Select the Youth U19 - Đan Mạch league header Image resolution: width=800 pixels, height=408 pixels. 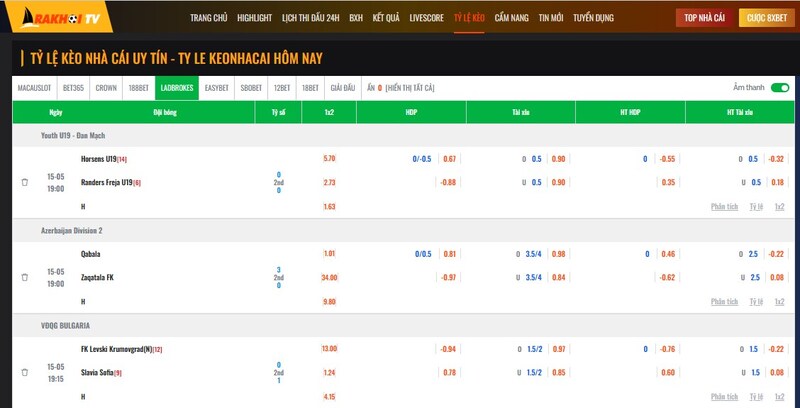tap(73, 136)
